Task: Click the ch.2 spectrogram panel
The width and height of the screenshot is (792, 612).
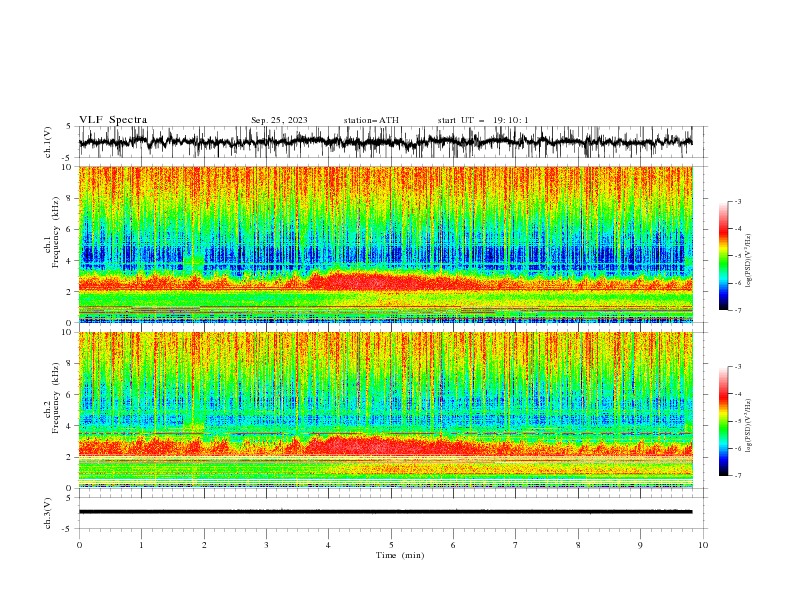Action: (385, 410)
